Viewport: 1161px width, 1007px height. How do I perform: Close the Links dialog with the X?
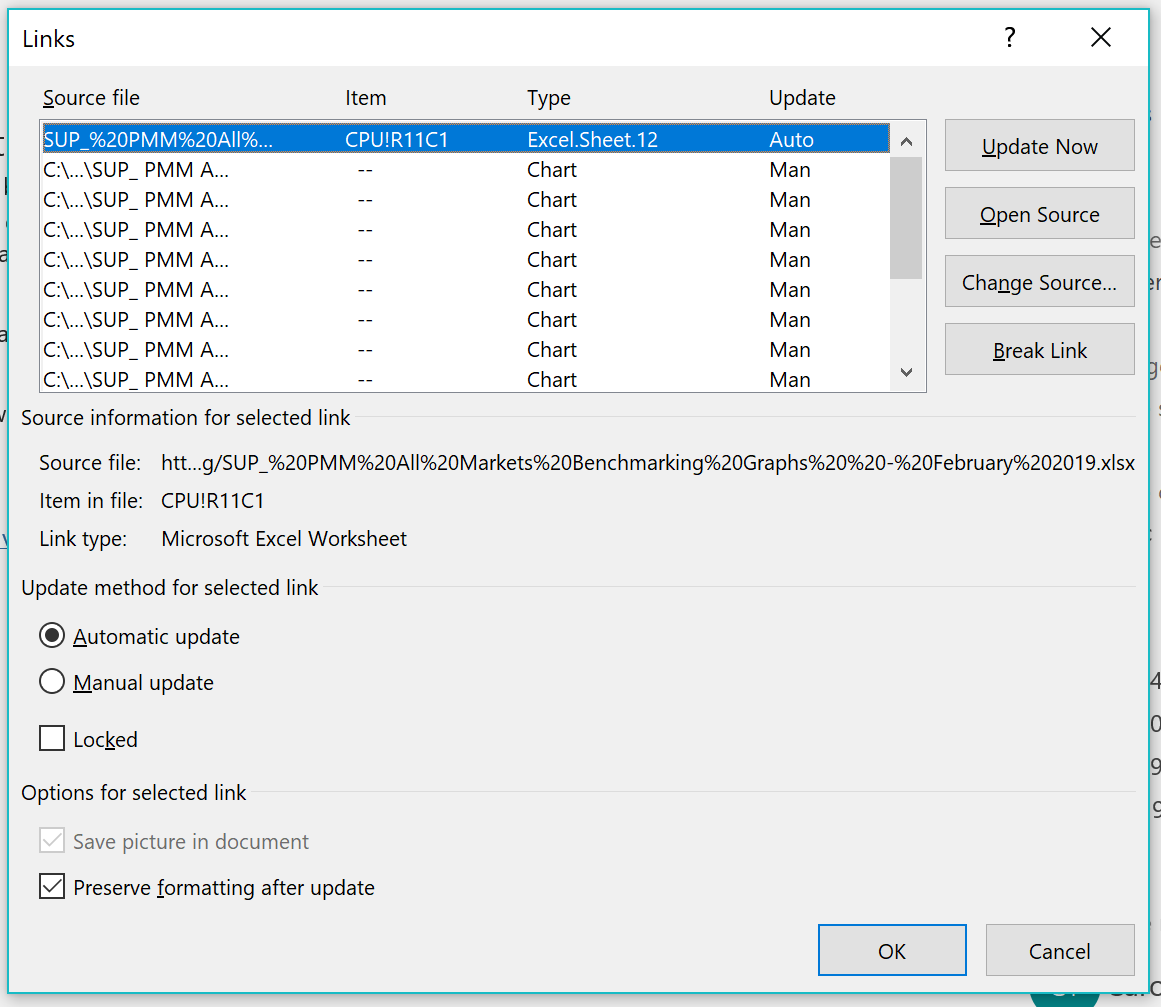pos(1100,38)
